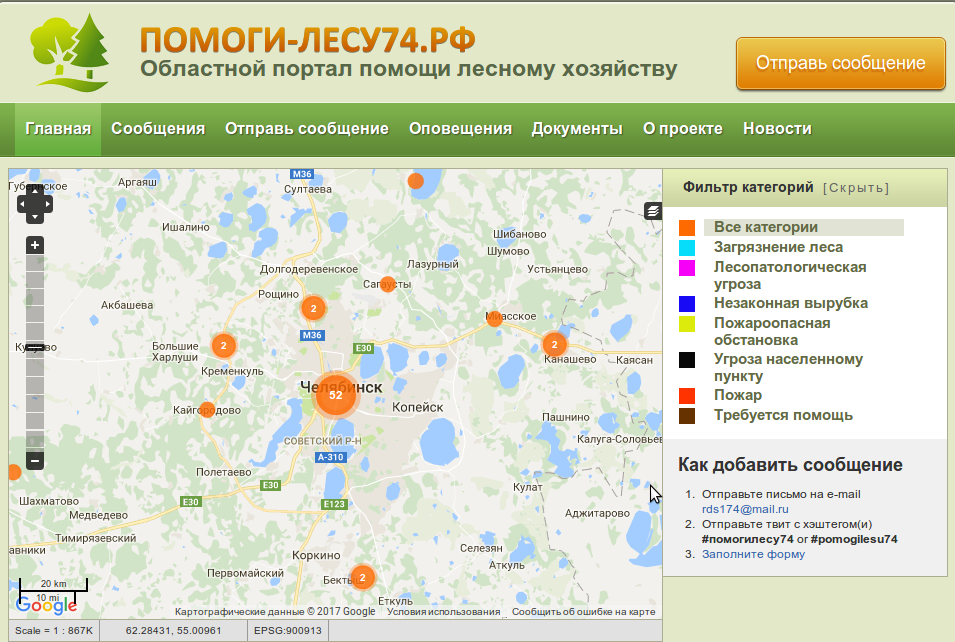Click the zoom slider handle on the map
The height and width of the screenshot is (642, 955).
pyautogui.click(x=35, y=347)
